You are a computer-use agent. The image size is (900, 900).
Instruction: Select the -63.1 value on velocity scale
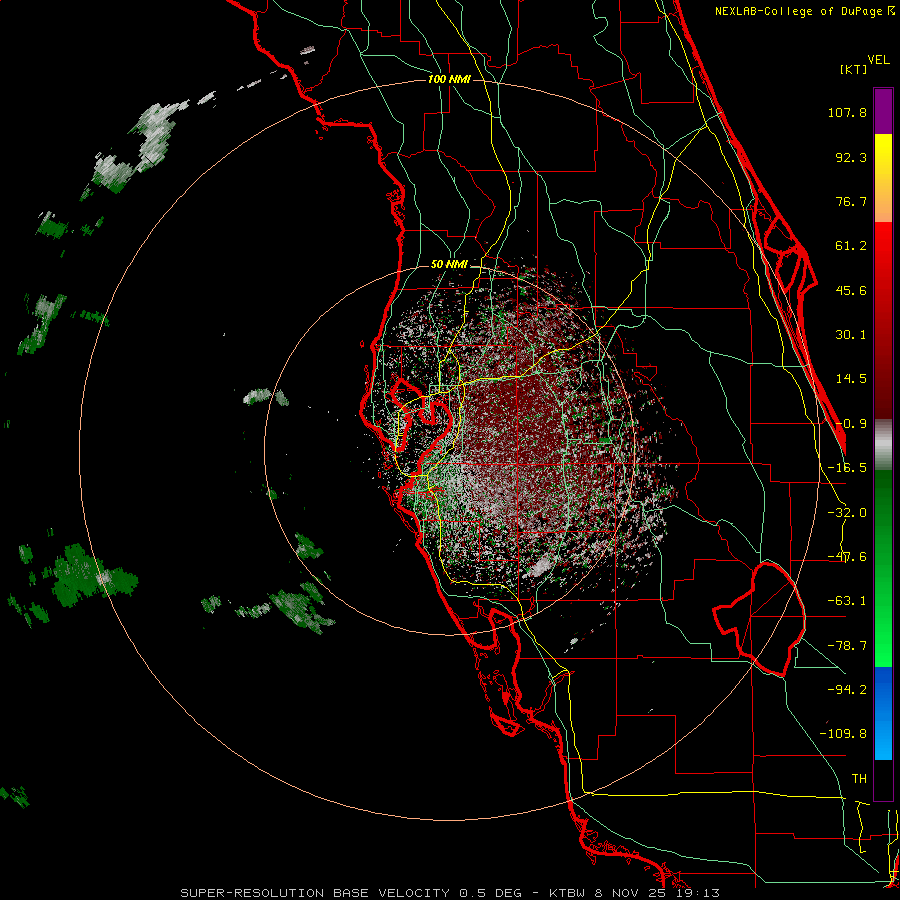point(847,601)
